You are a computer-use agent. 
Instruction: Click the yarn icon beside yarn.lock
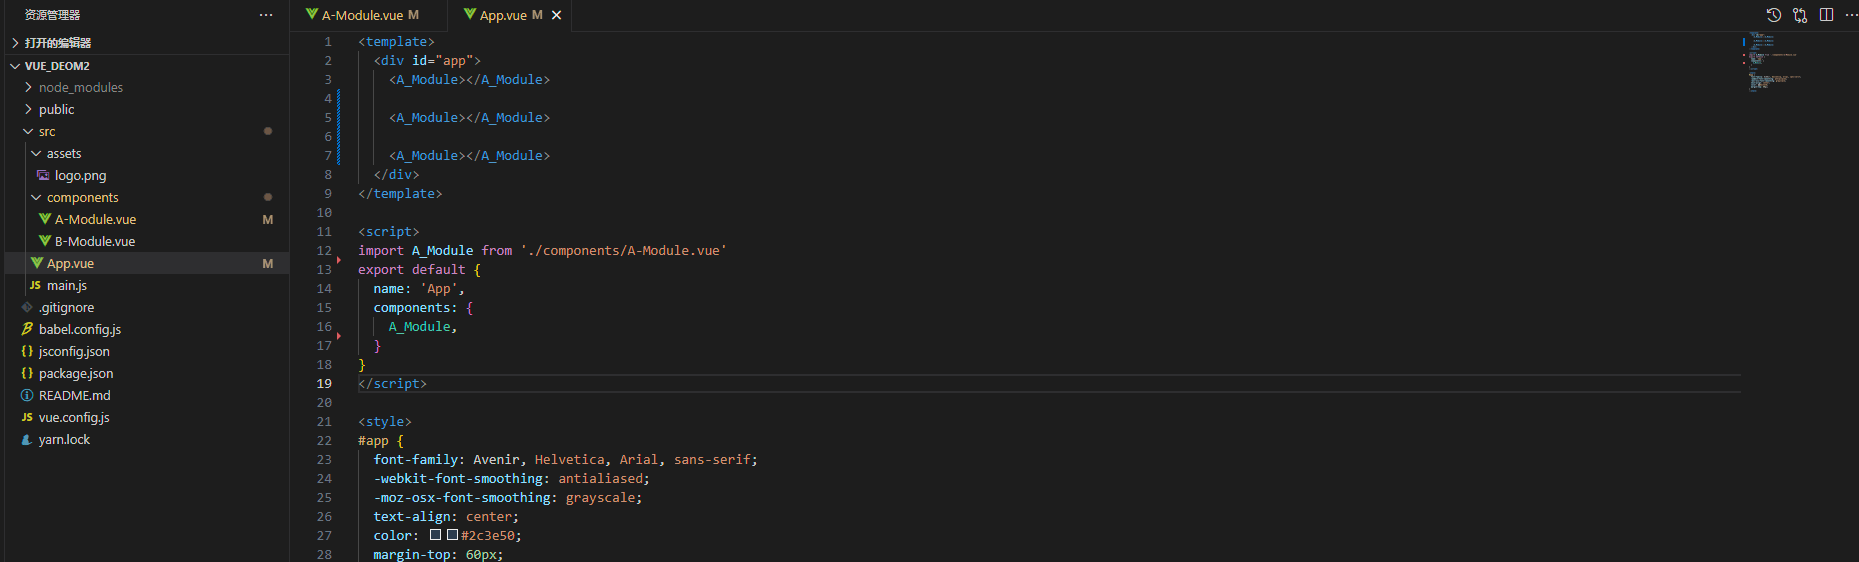tap(27, 439)
